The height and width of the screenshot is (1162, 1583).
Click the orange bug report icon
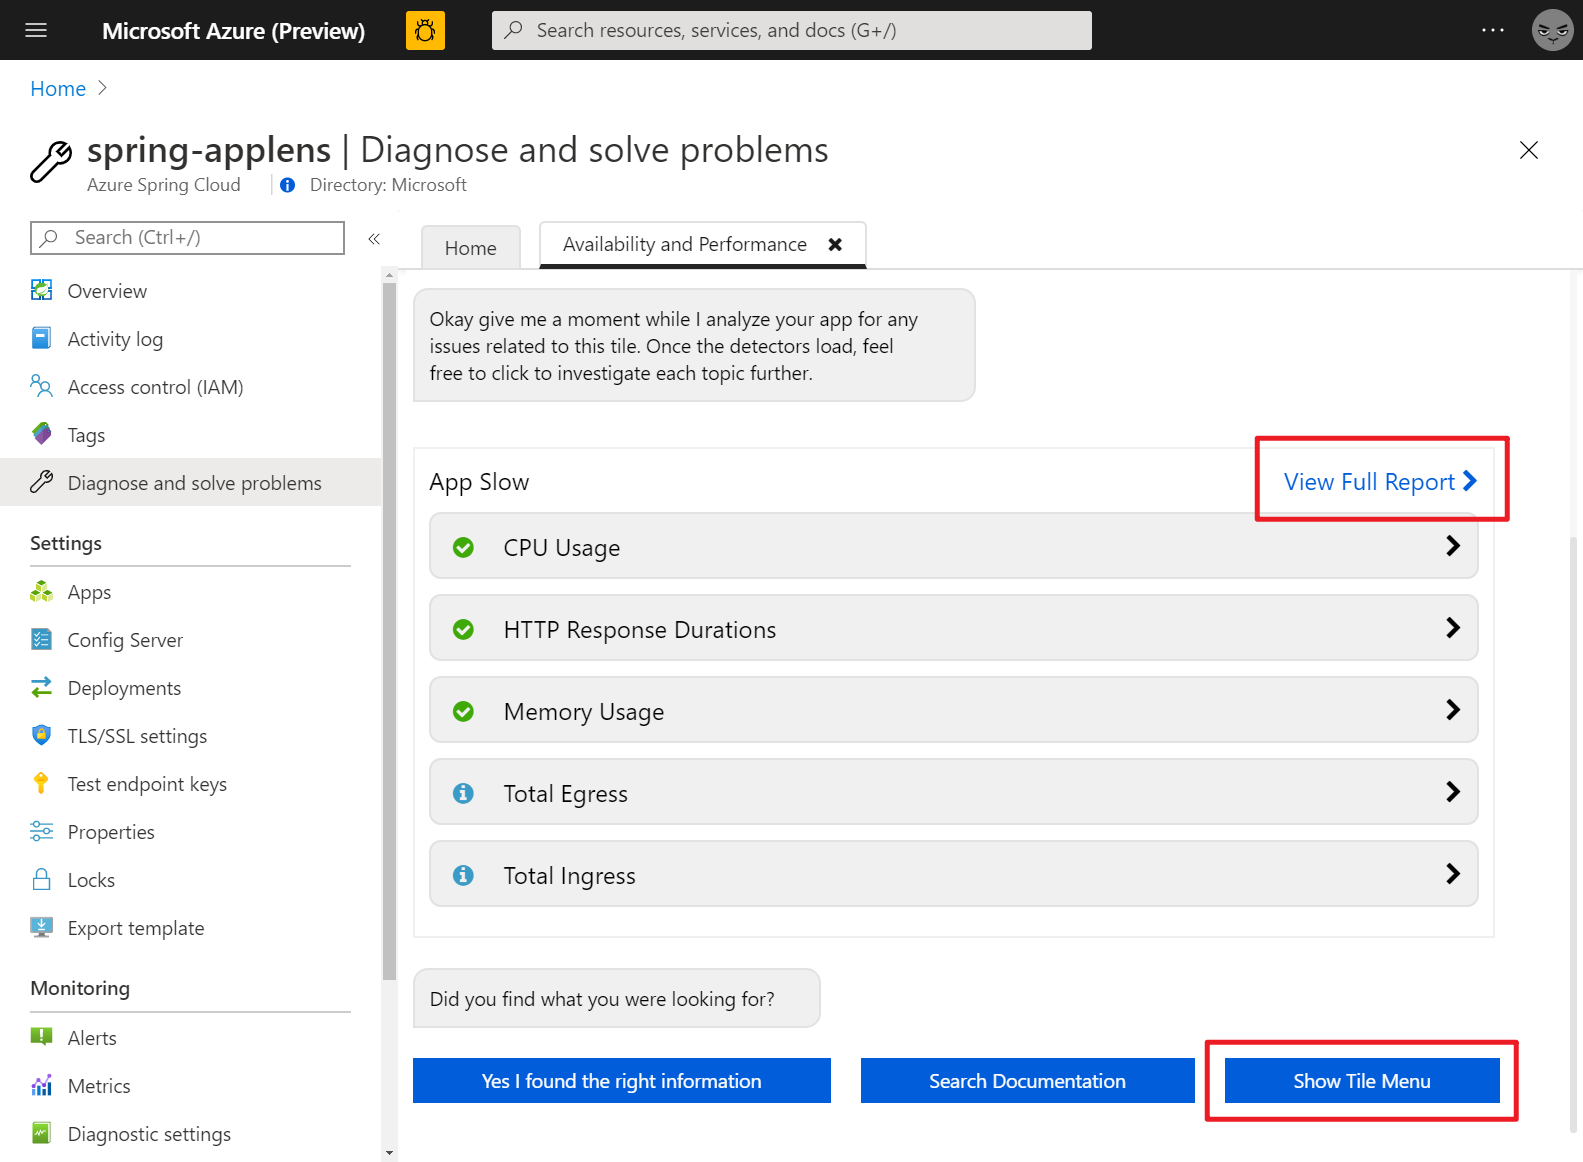(x=425, y=30)
